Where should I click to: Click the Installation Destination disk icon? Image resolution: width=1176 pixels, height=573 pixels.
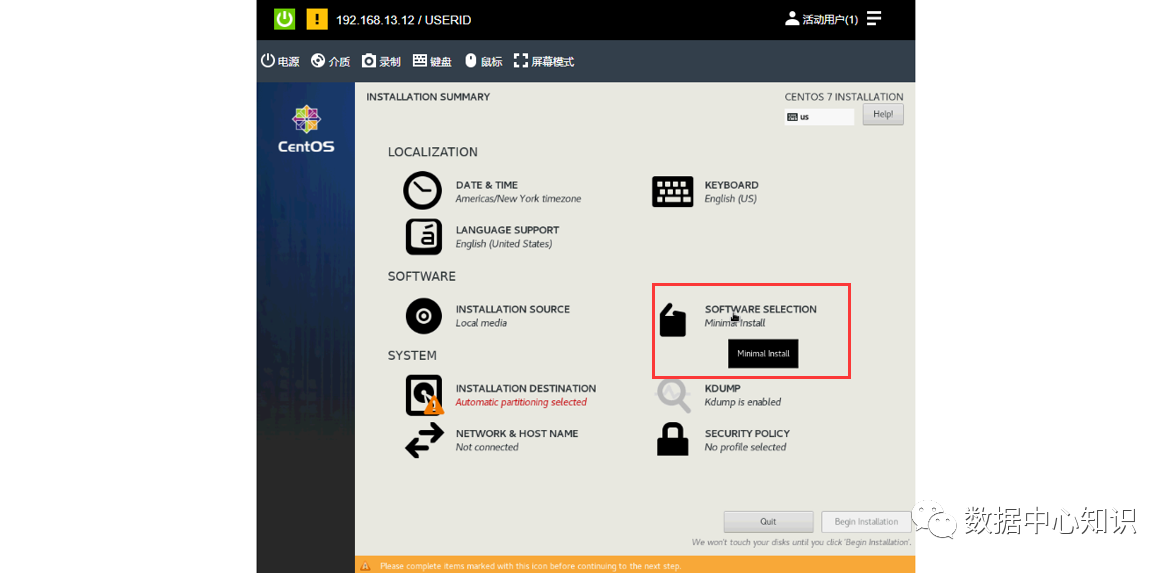point(424,395)
